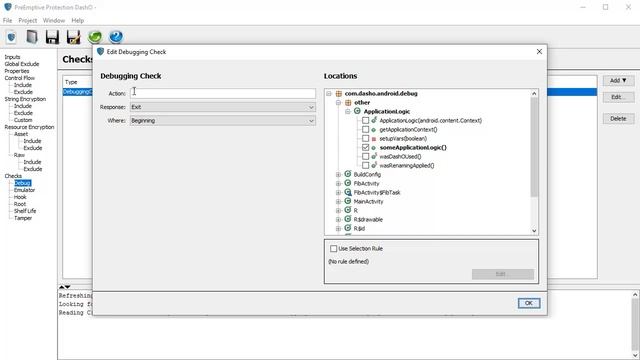Click the R$drawable class icon
This screenshot has width=640, height=360.
pos(348,219)
